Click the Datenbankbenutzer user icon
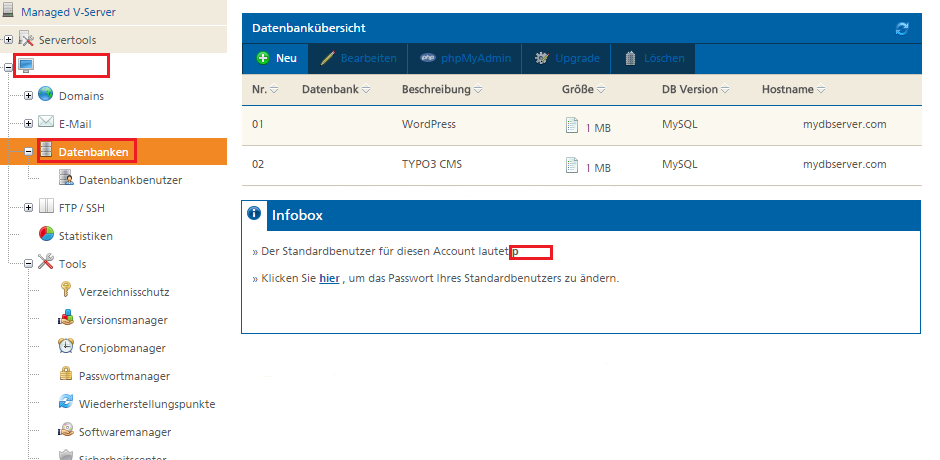 tap(66, 179)
